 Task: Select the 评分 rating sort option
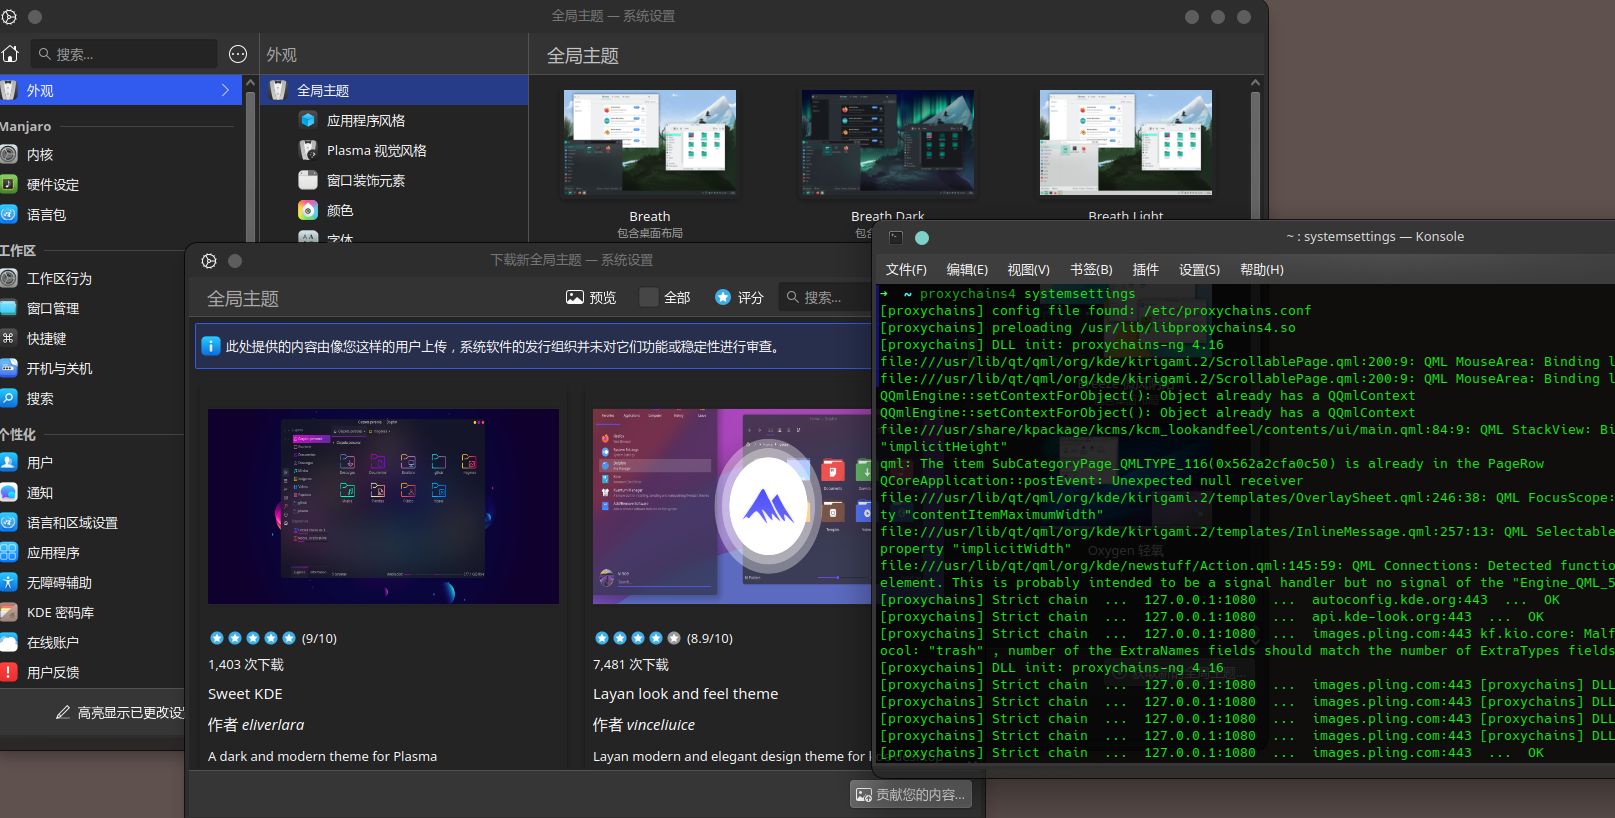tap(739, 298)
